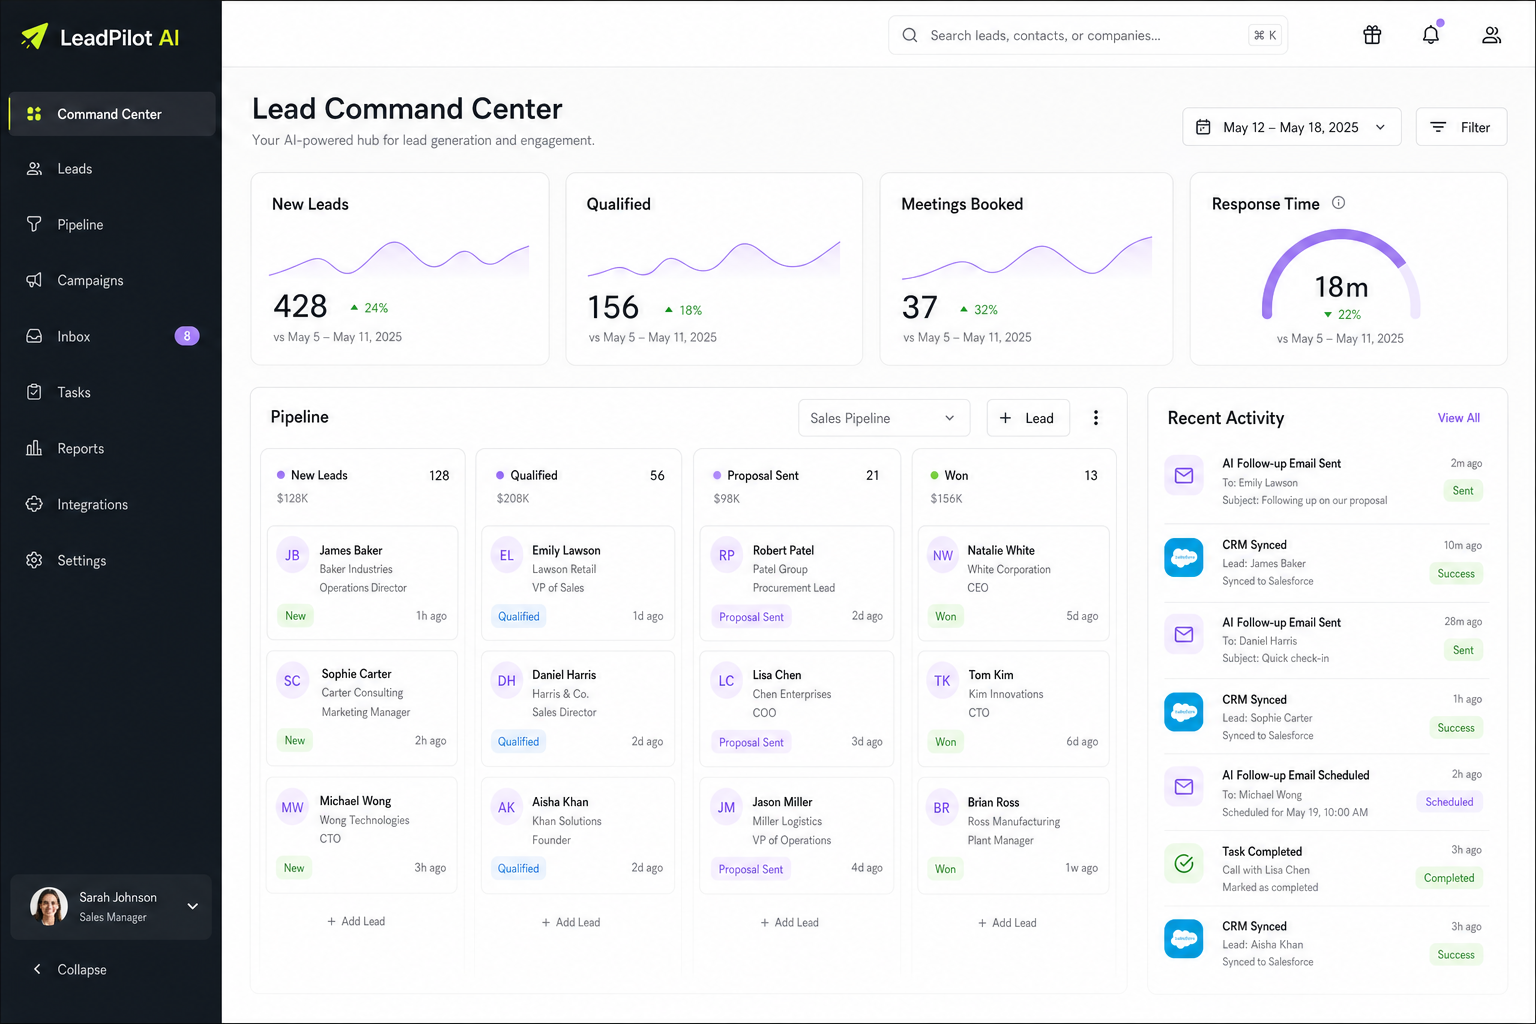
Task: Open Brian Ross lead card name
Action: [x=994, y=802]
